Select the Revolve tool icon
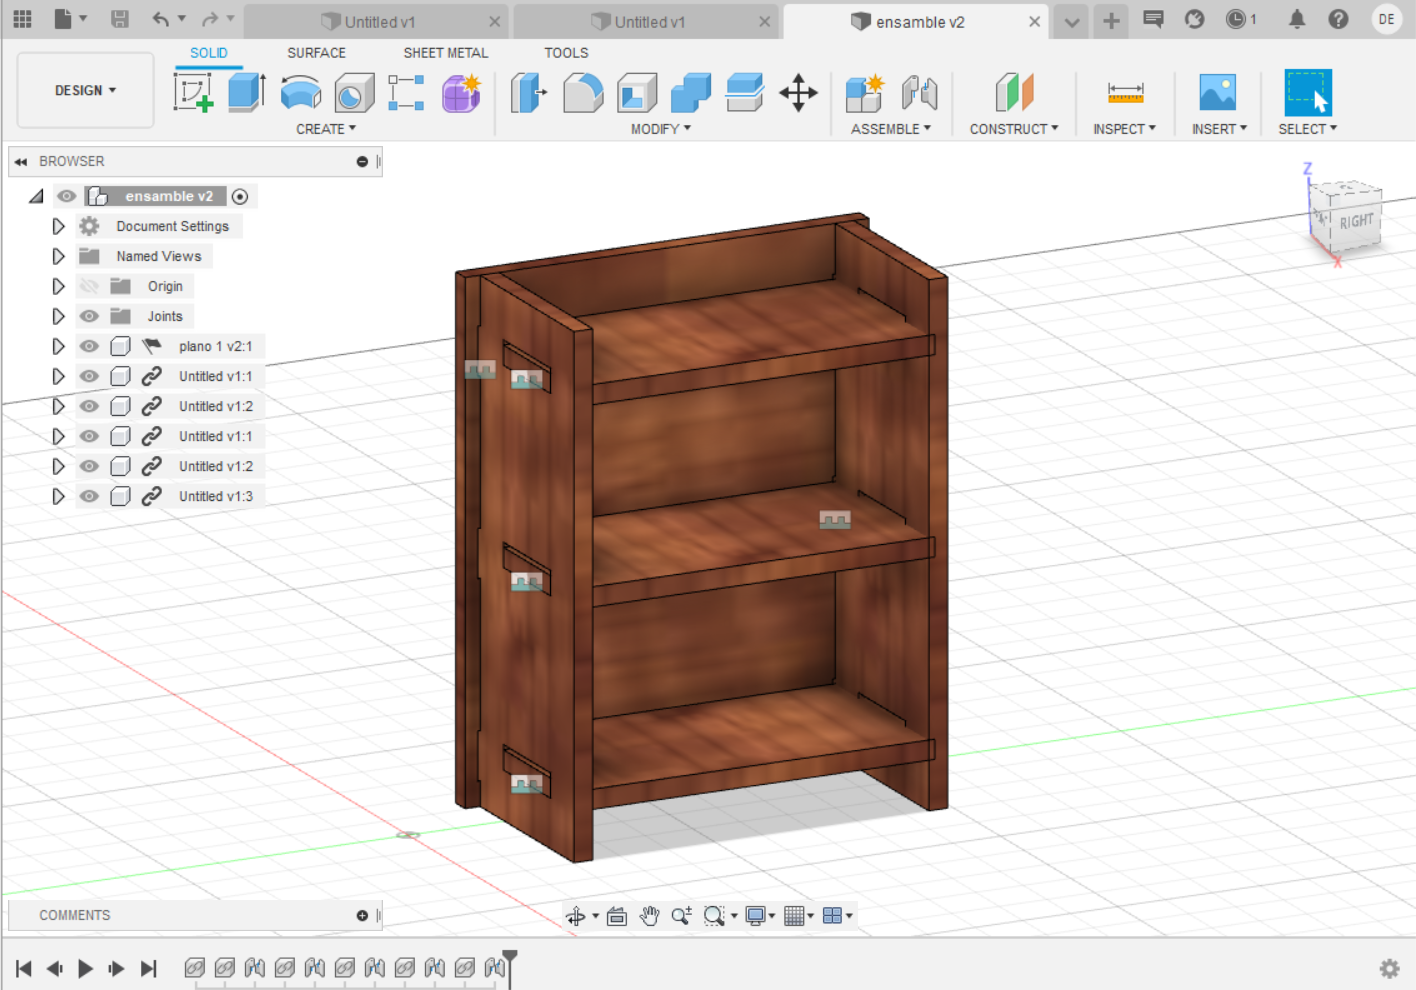Viewport: 1416px width, 990px height. 300,93
